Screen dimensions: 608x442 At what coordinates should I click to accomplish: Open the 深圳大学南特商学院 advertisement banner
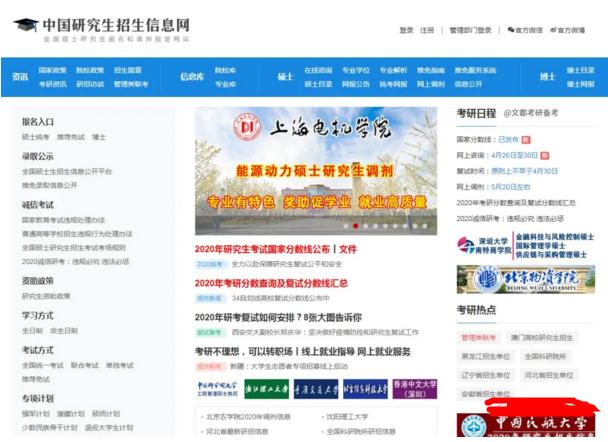[526, 246]
